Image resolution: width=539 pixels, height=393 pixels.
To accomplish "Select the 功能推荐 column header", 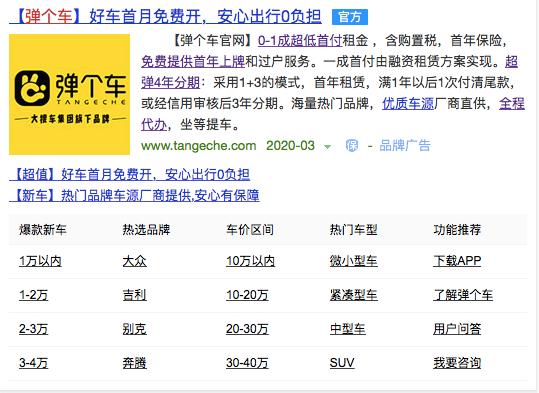I will [x=457, y=229].
